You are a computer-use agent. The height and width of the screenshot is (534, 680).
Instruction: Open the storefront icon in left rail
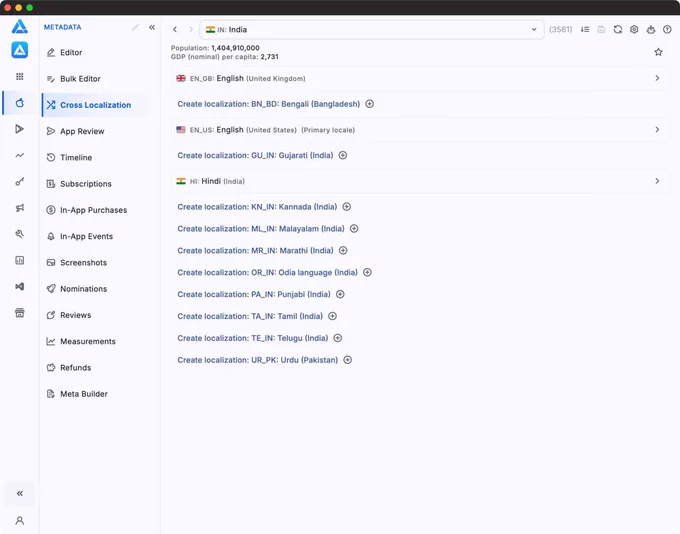point(20,313)
